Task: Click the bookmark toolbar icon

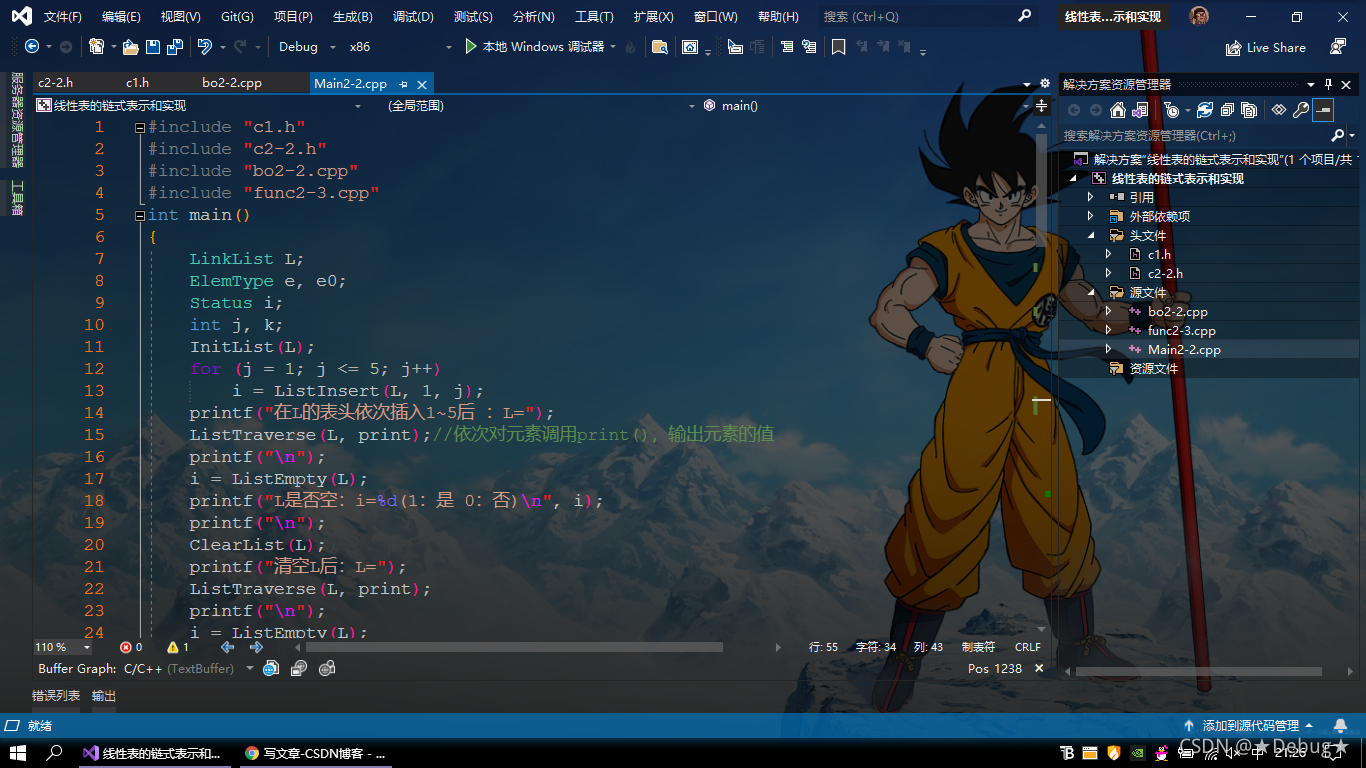Action: point(838,47)
